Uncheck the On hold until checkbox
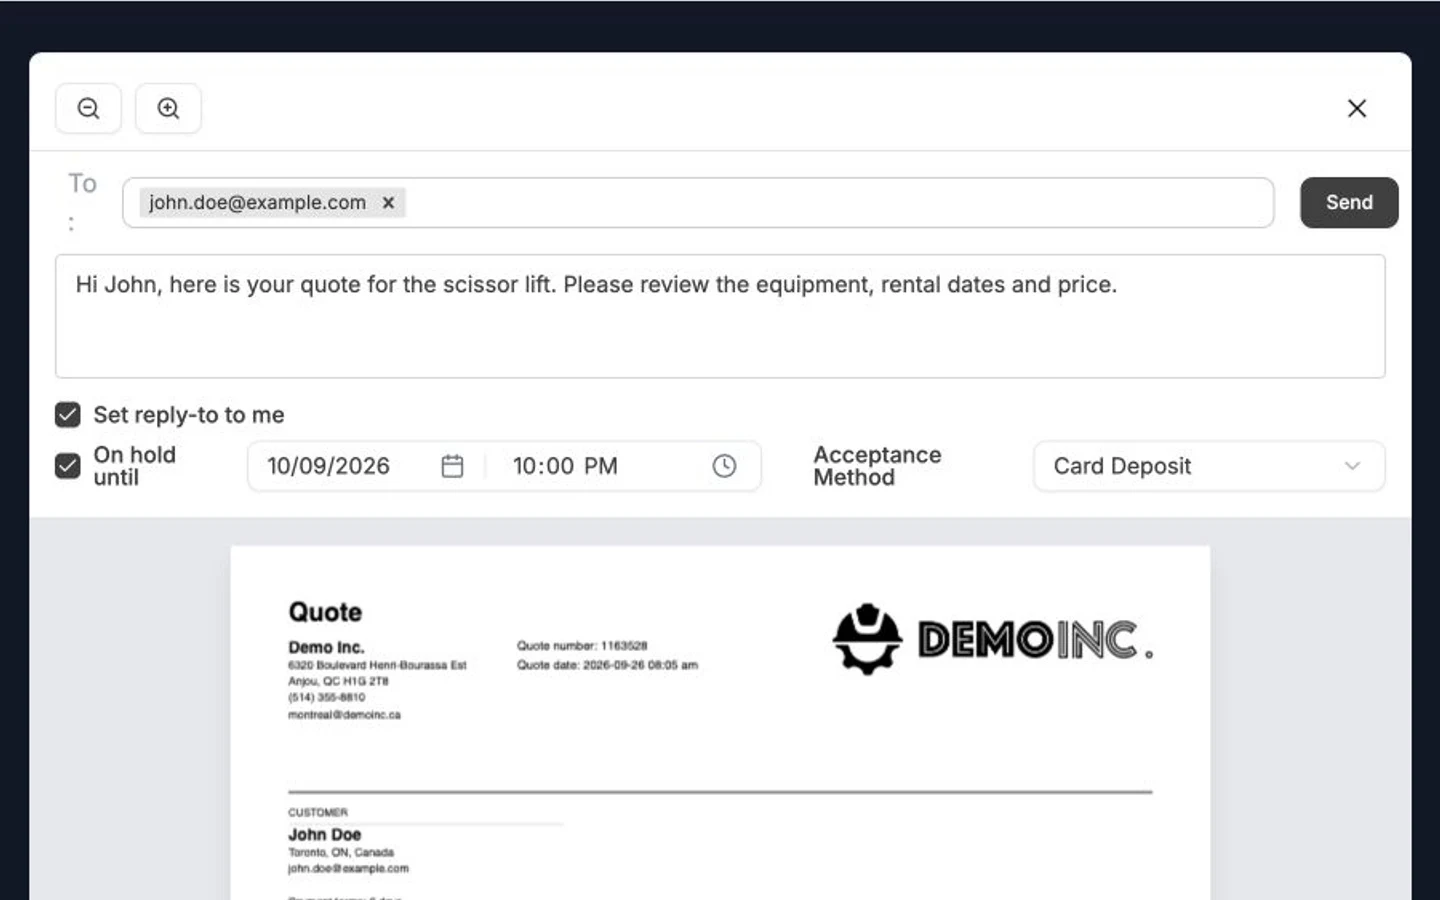 (68, 466)
